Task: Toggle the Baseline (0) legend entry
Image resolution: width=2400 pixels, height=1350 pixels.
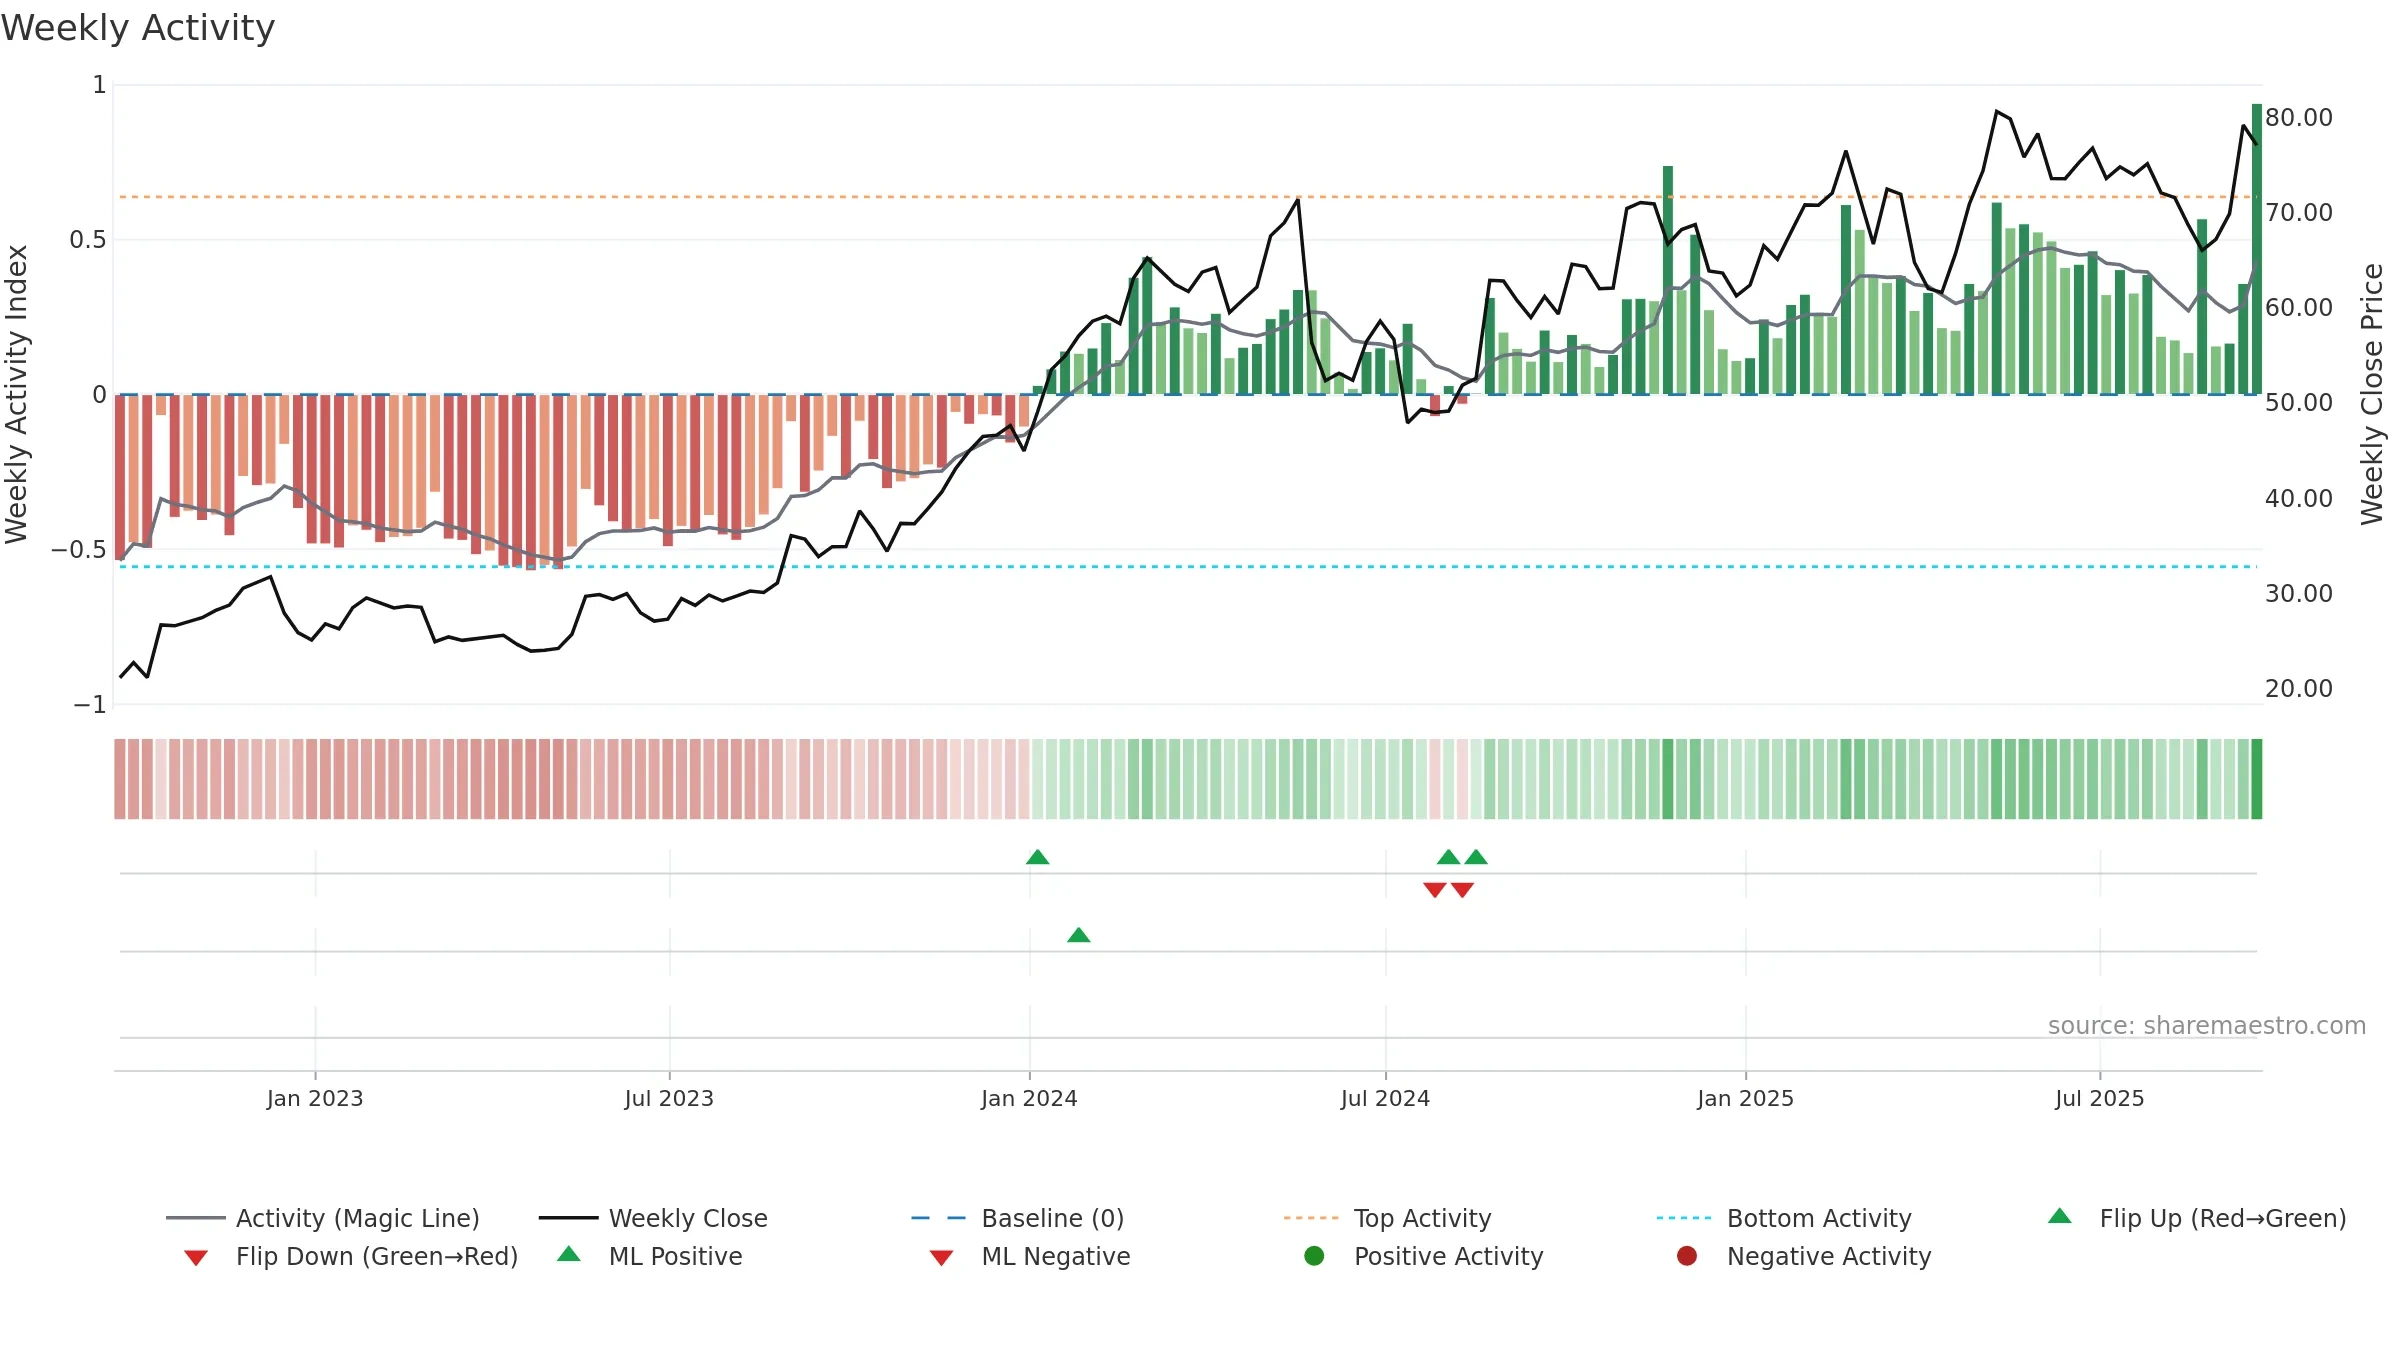Action: tap(1018, 1218)
